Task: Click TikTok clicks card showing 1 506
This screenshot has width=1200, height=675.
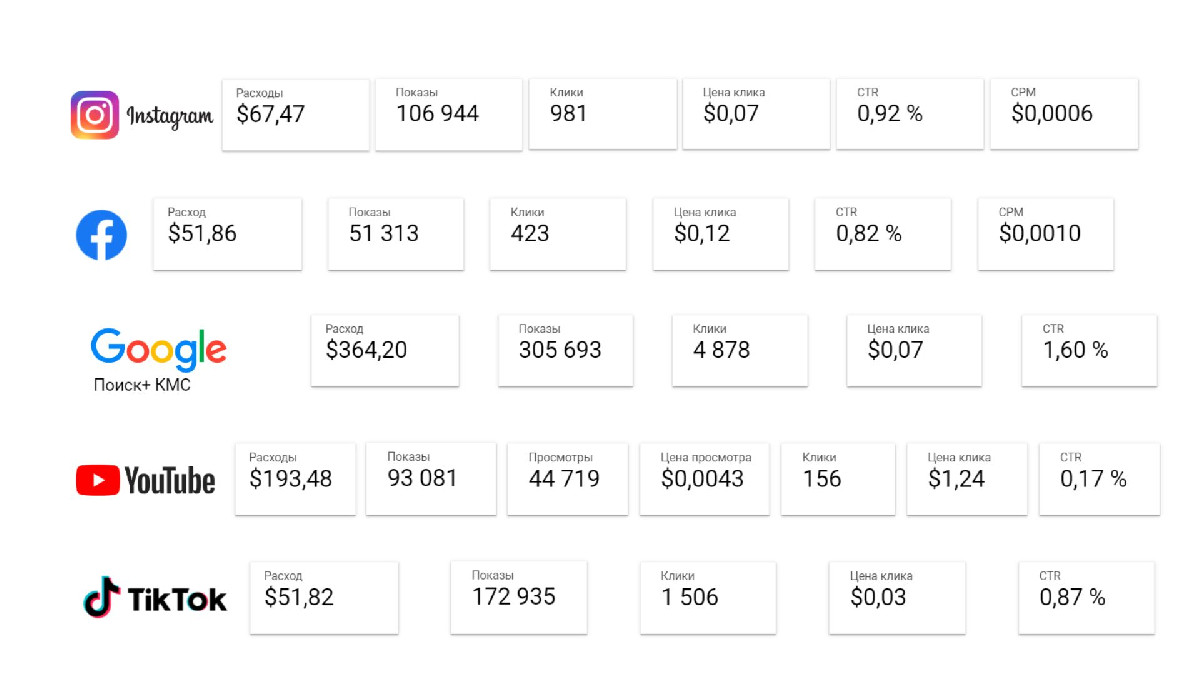Action: pos(708,597)
